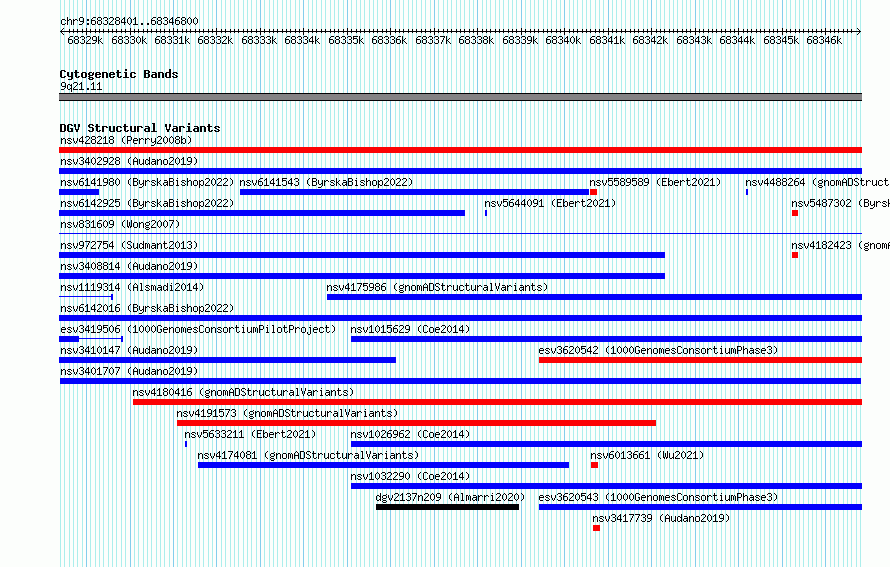Select the nsv4182423 variant label

point(841,245)
